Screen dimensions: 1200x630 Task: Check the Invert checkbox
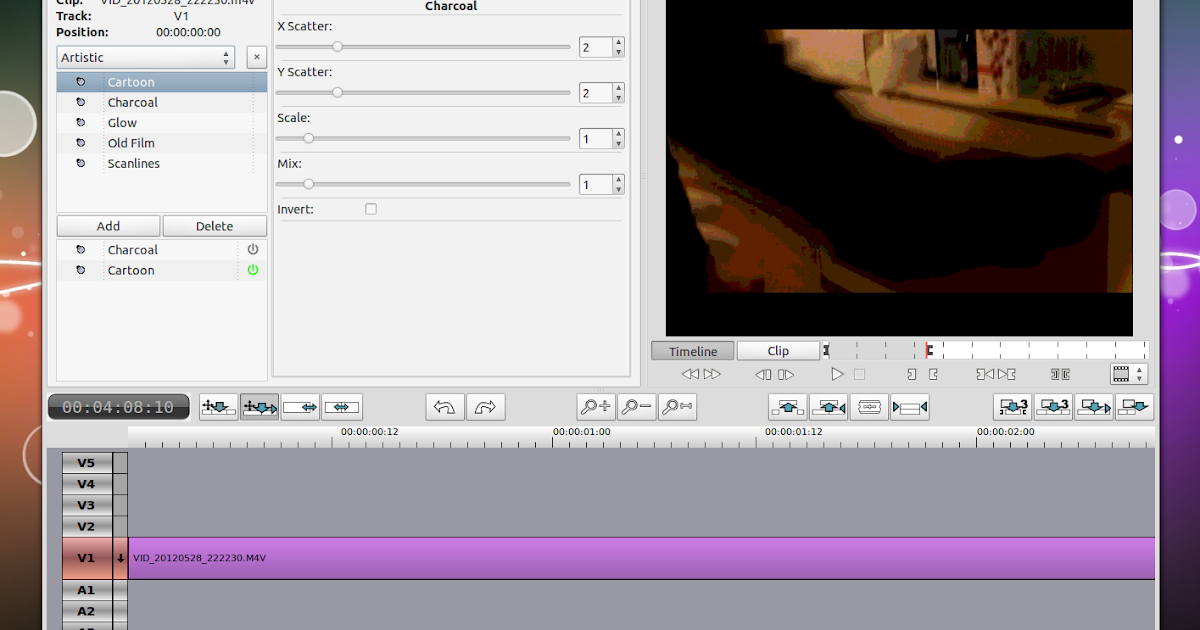pos(370,208)
